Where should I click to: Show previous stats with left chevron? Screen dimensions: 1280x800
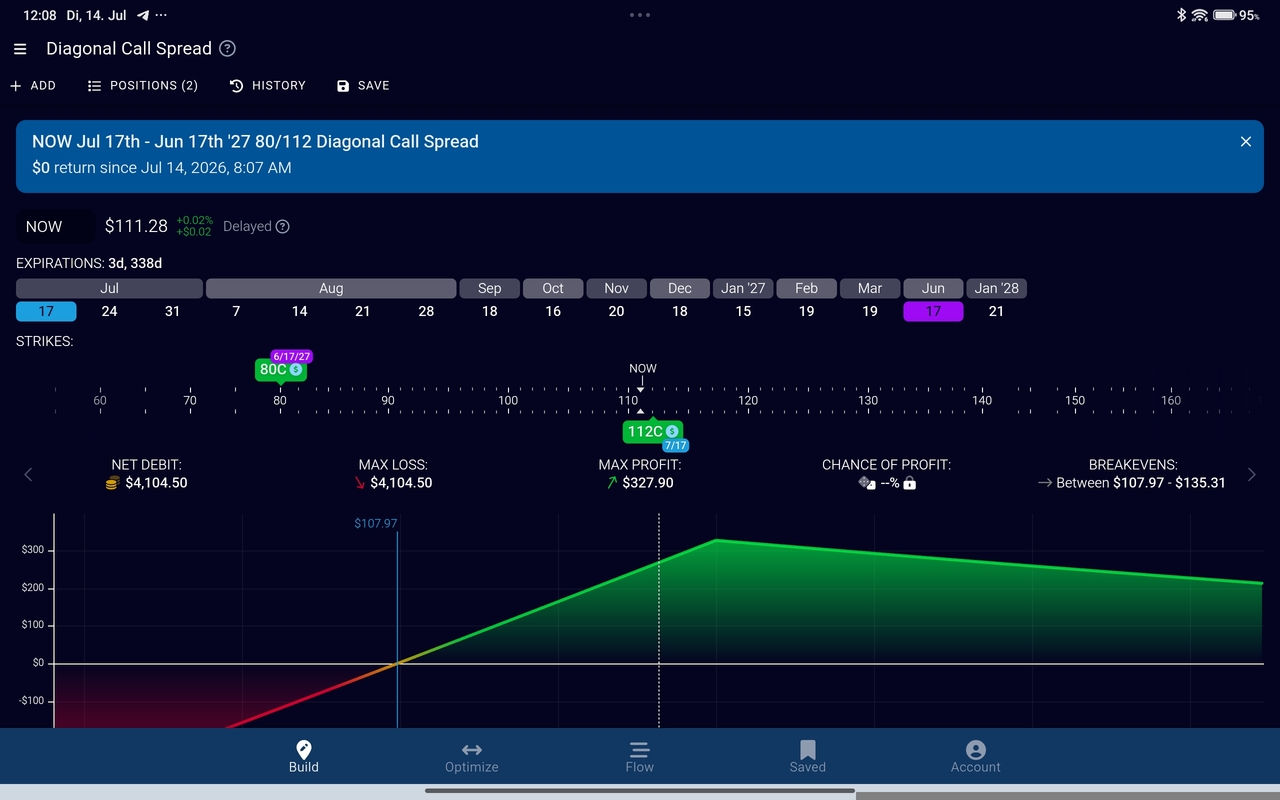tap(28, 475)
